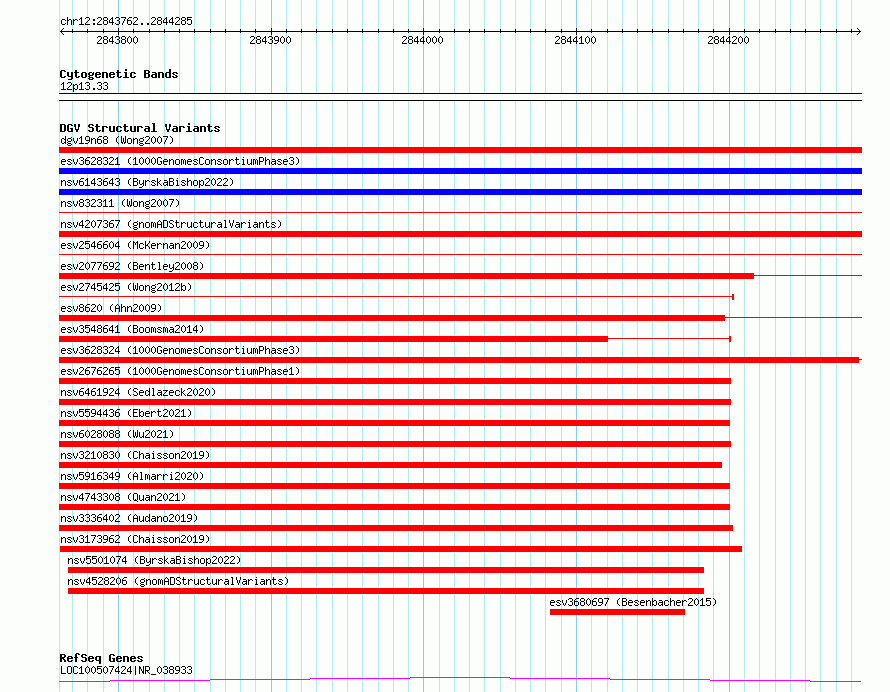This screenshot has width=890, height=692.
Task: Open the Cytogenetic Bands track heading
Action: tap(119, 74)
